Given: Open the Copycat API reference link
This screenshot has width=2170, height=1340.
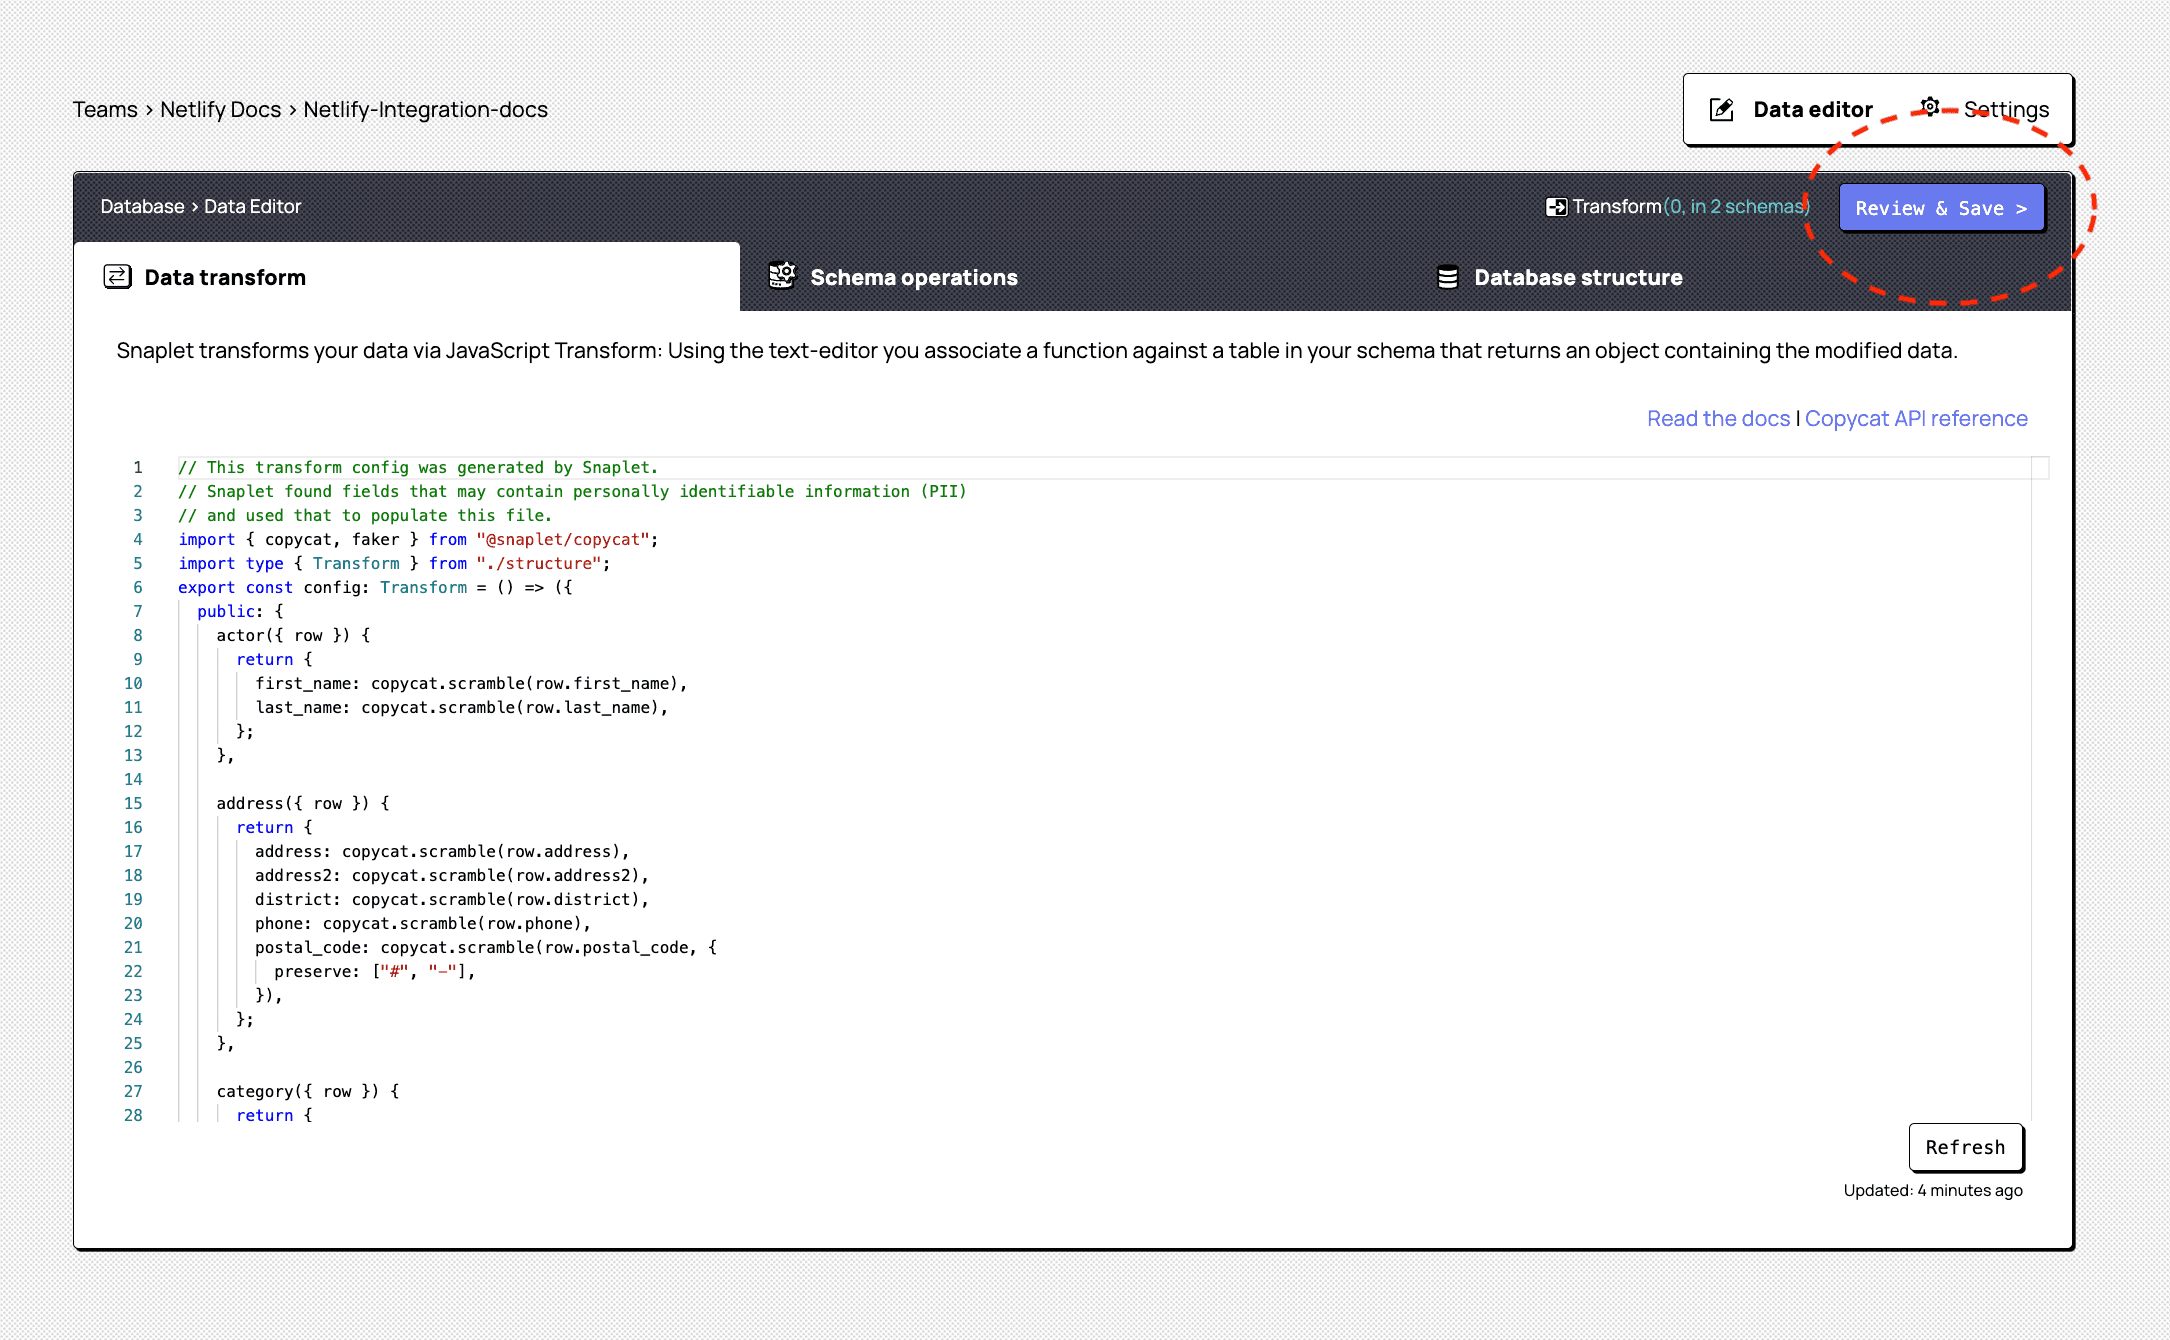Looking at the screenshot, I should (x=1919, y=418).
